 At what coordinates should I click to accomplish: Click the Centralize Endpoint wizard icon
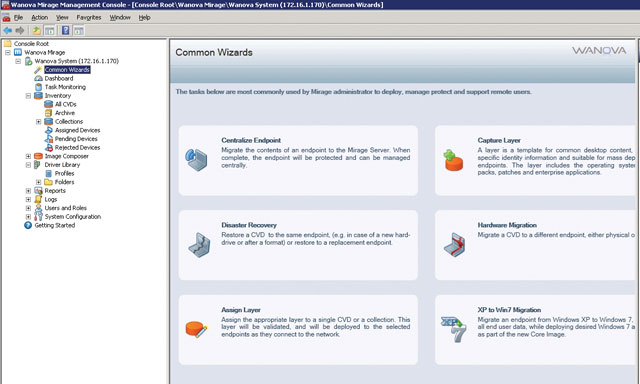[x=196, y=160]
